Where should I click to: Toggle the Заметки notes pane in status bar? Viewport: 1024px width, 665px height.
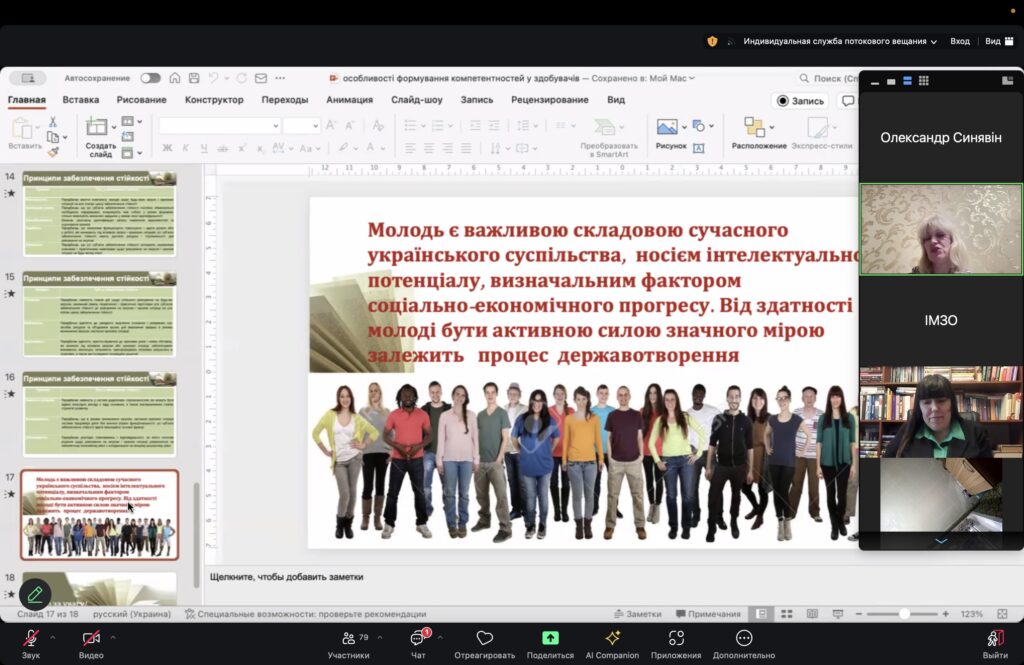(637, 614)
